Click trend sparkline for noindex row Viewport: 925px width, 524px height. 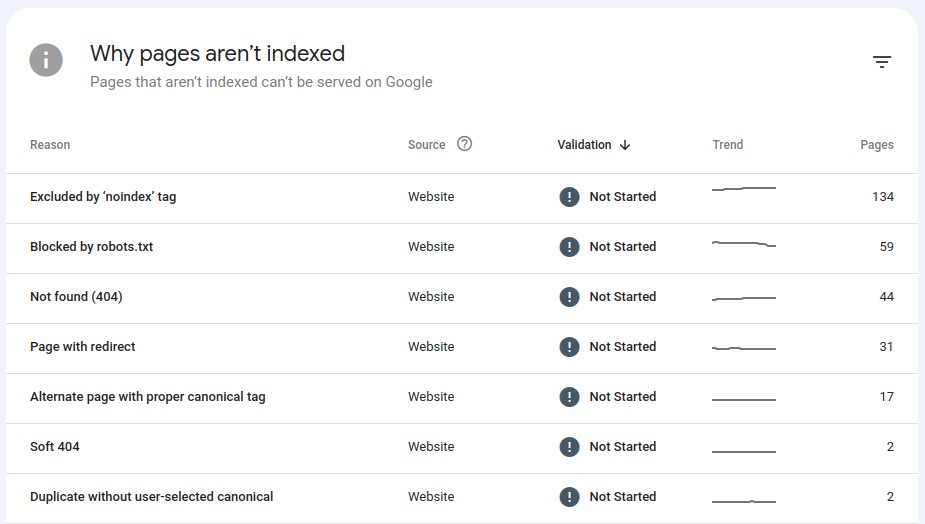[743, 189]
